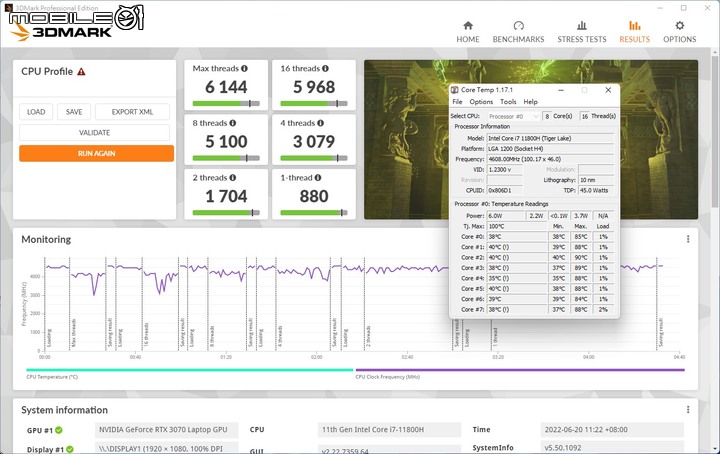Open Options menu in Core Temp
The image size is (720, 454).
tap(481, 102)
